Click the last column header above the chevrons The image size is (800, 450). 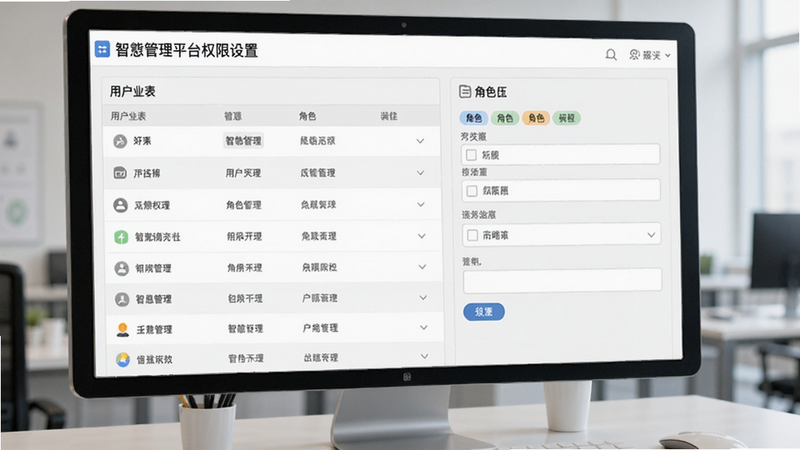(389, 116)
